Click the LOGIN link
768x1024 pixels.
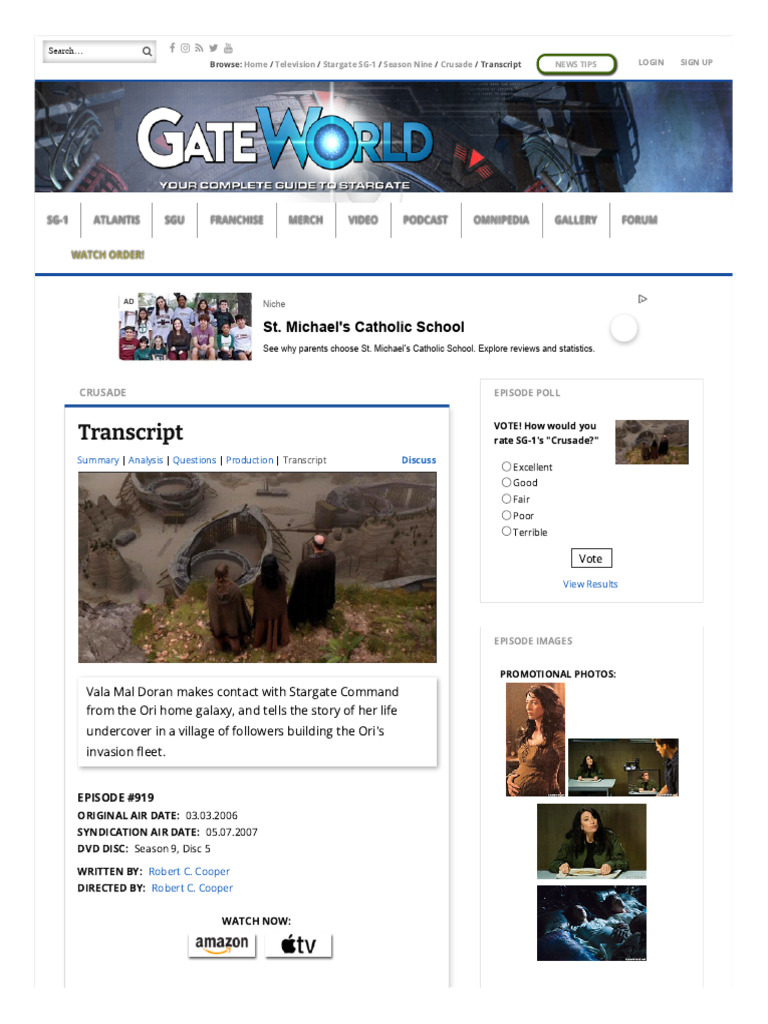651,63
